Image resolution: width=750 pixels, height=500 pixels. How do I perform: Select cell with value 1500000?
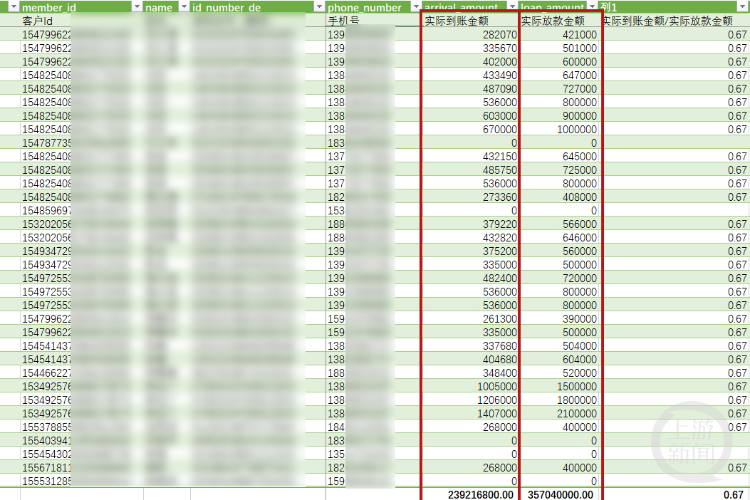[x=559, y=386]
